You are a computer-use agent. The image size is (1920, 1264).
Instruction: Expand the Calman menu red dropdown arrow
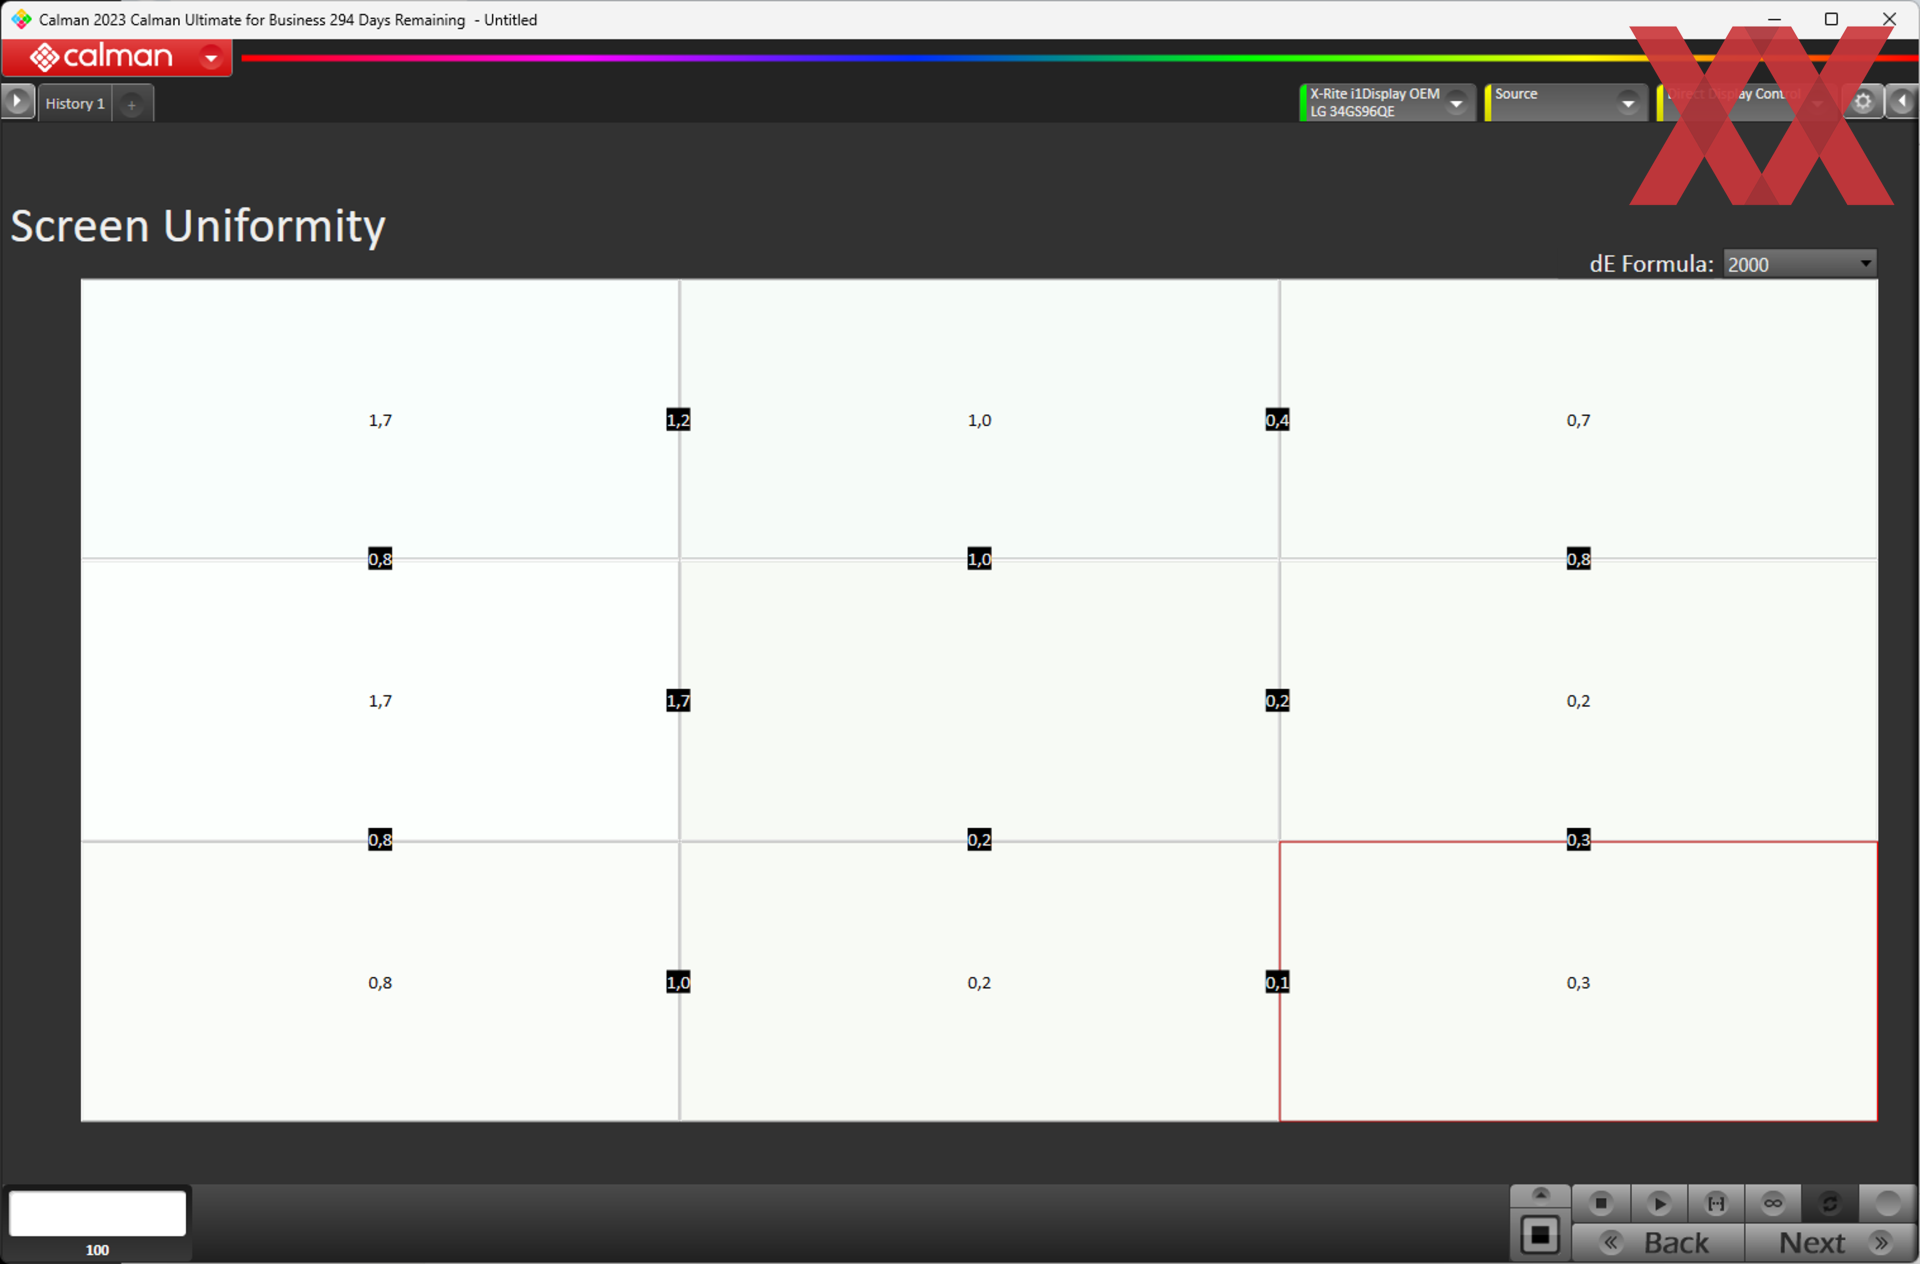(211, 58)
